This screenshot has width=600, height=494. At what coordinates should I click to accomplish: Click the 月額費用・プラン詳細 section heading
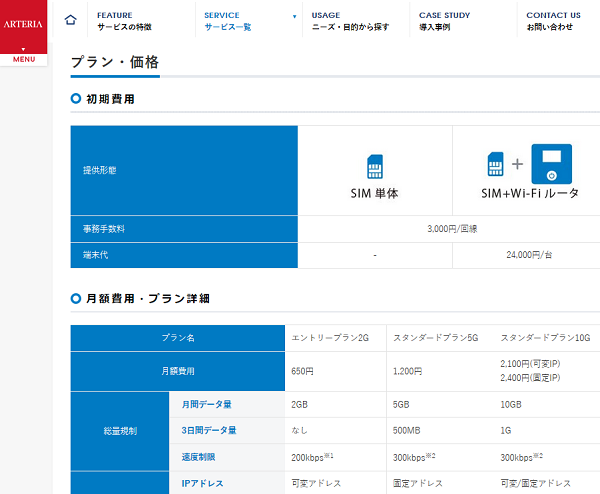pos(148,298)
